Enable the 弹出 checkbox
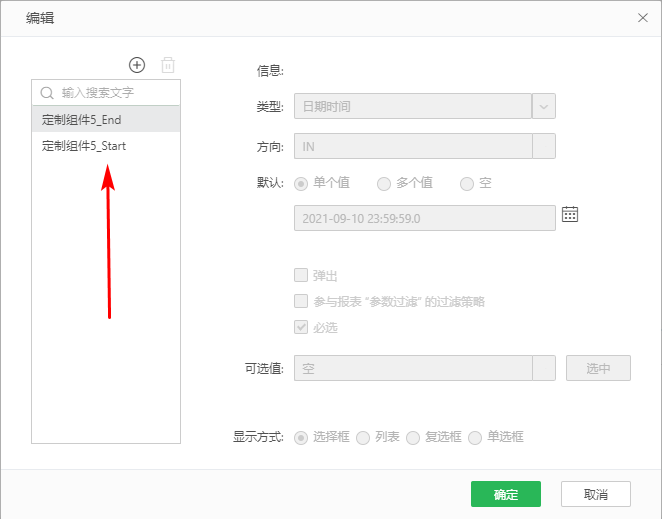662x519 pixels. pyautogui.click(x=300, y=275)
